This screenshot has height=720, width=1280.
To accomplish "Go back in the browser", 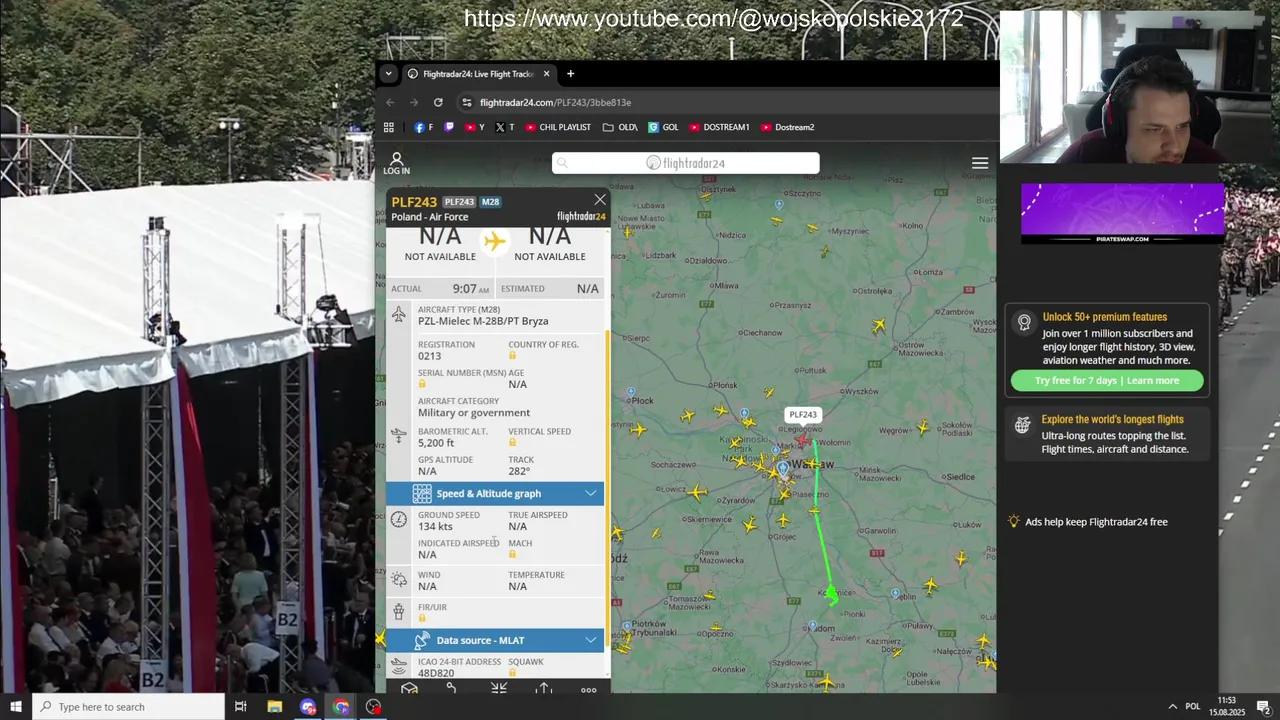I will [390, 102].
